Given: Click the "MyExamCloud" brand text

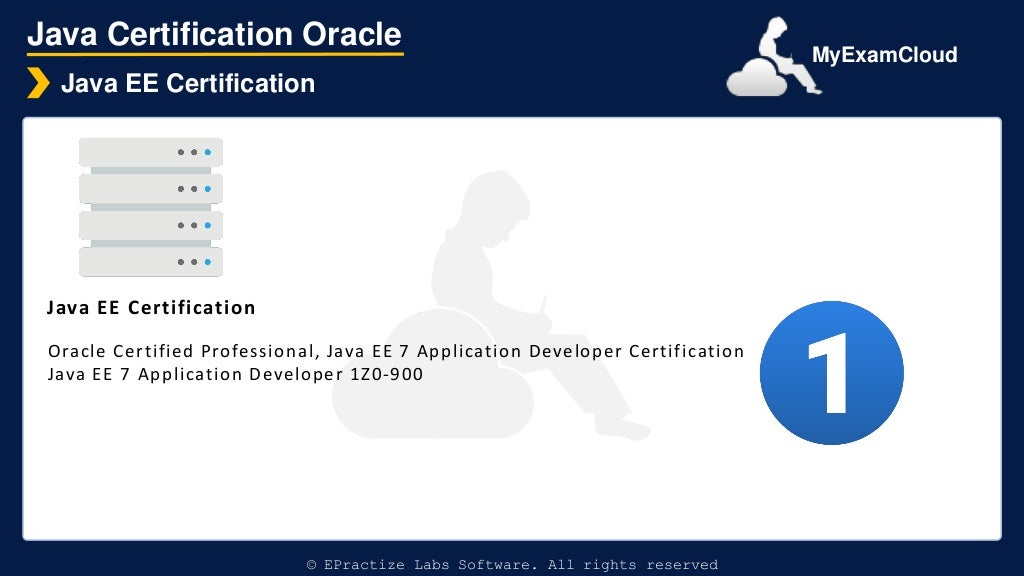Looking at the screenshot, I should (884, 55).
